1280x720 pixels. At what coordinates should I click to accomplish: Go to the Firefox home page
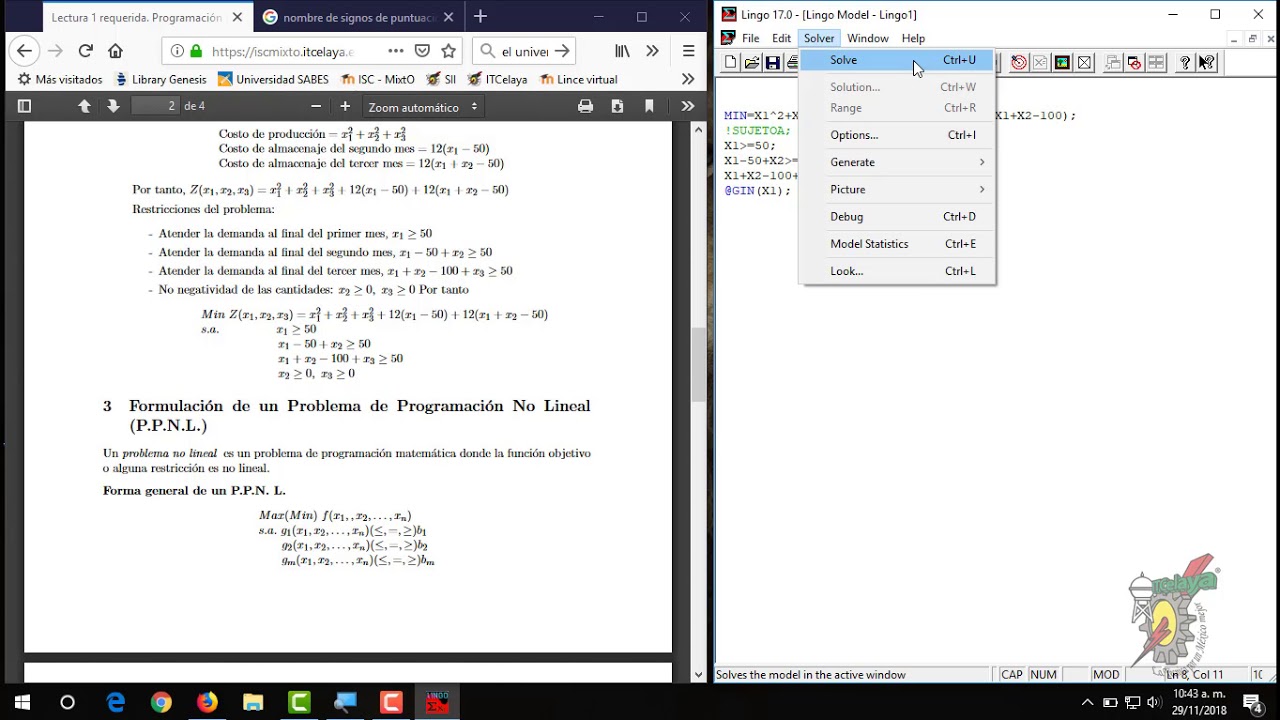point(116,51)
